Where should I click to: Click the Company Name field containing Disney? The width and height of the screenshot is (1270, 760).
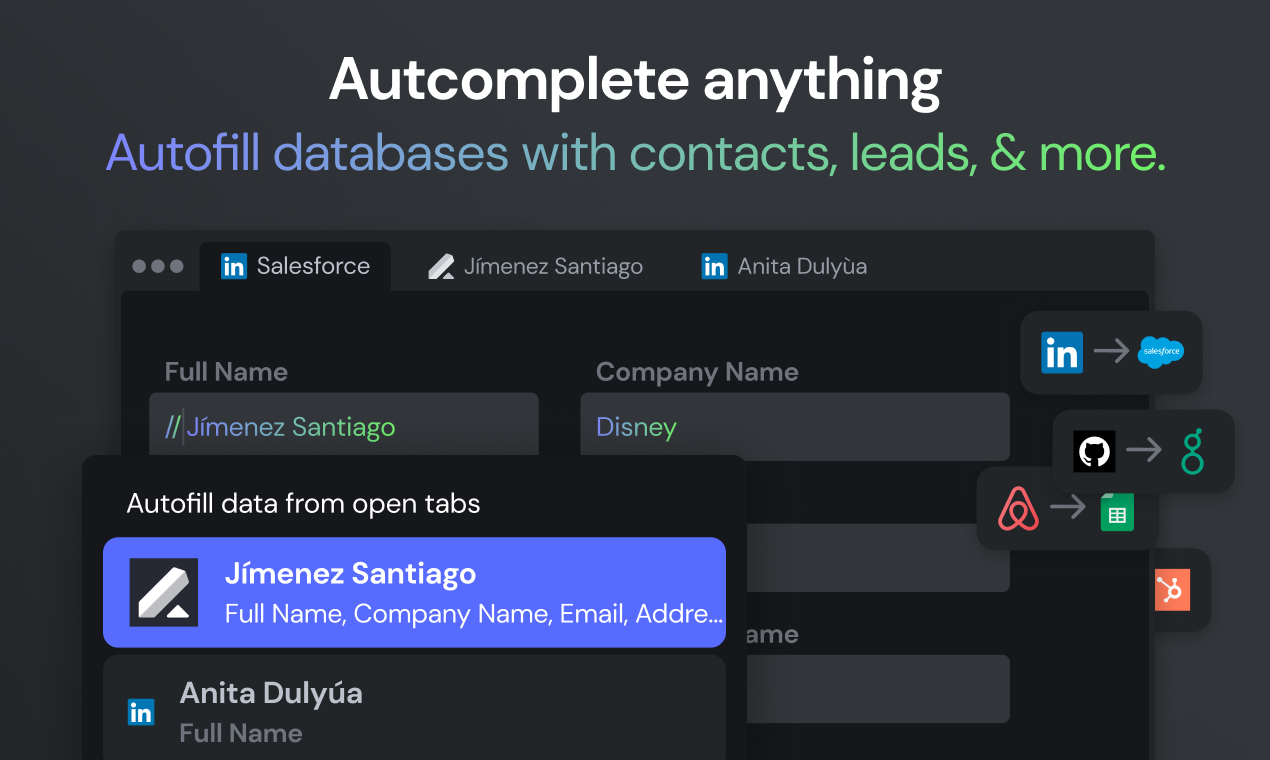point(795,427)
